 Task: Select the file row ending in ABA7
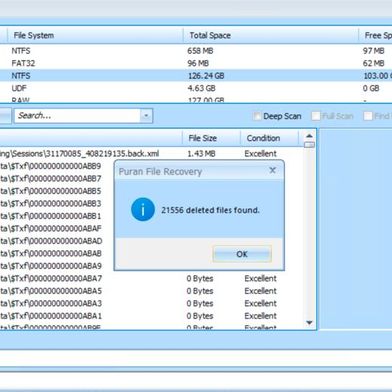coord(152,278)
